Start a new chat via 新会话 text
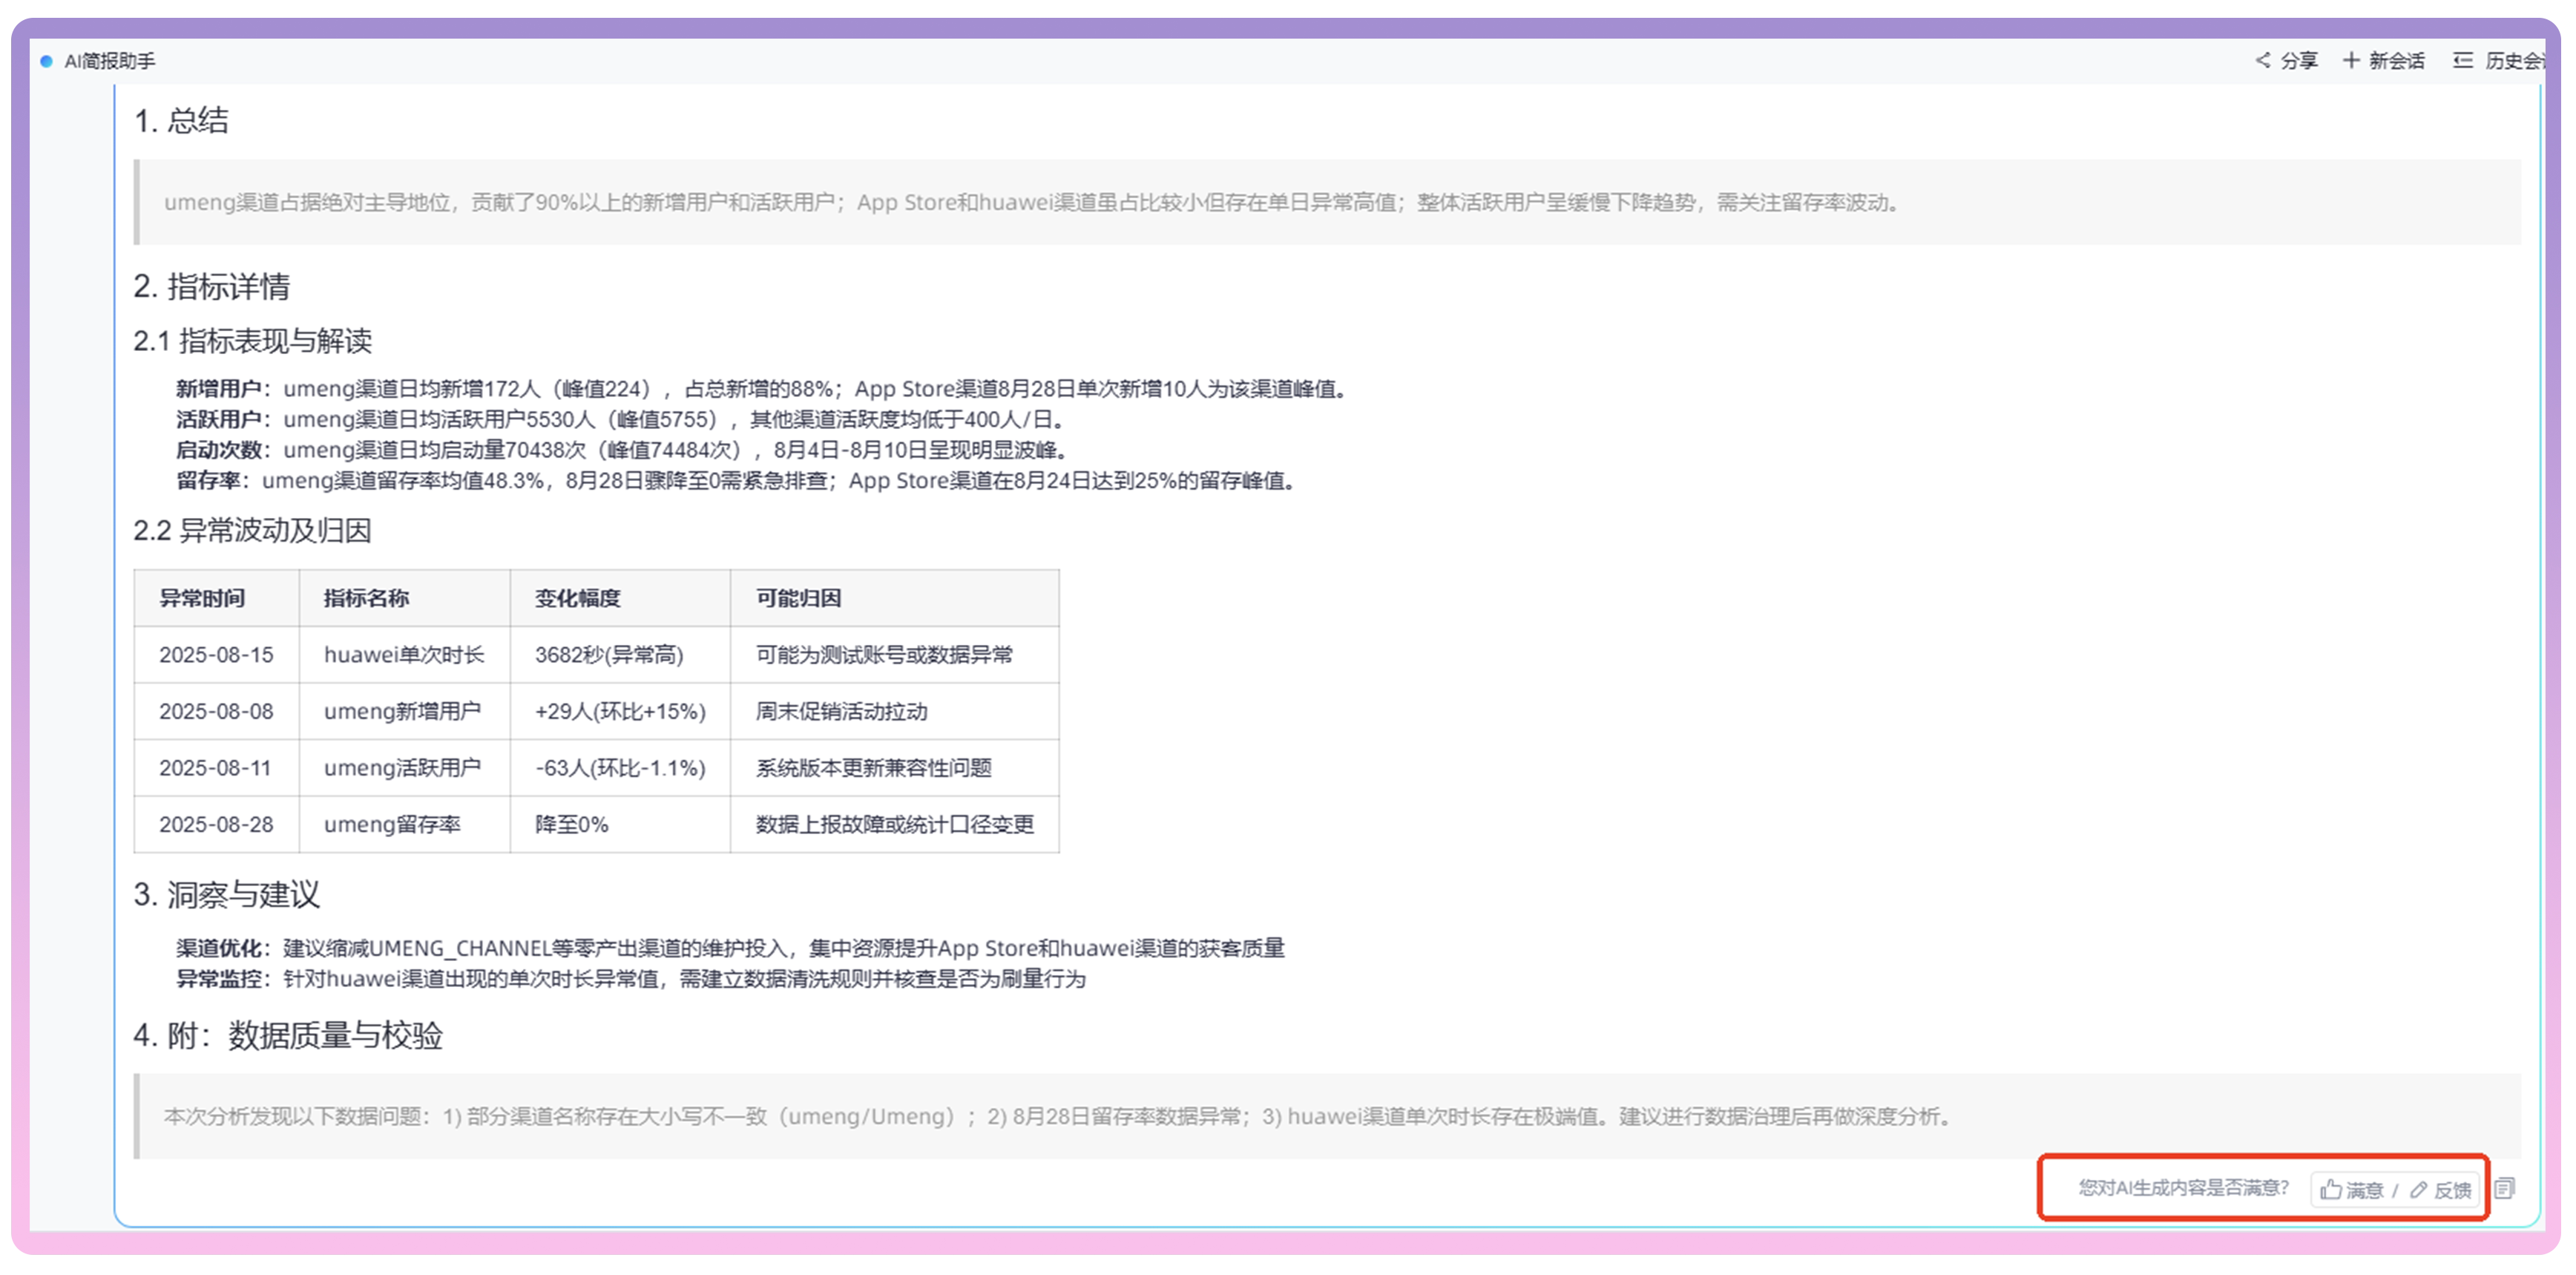 2396,60
